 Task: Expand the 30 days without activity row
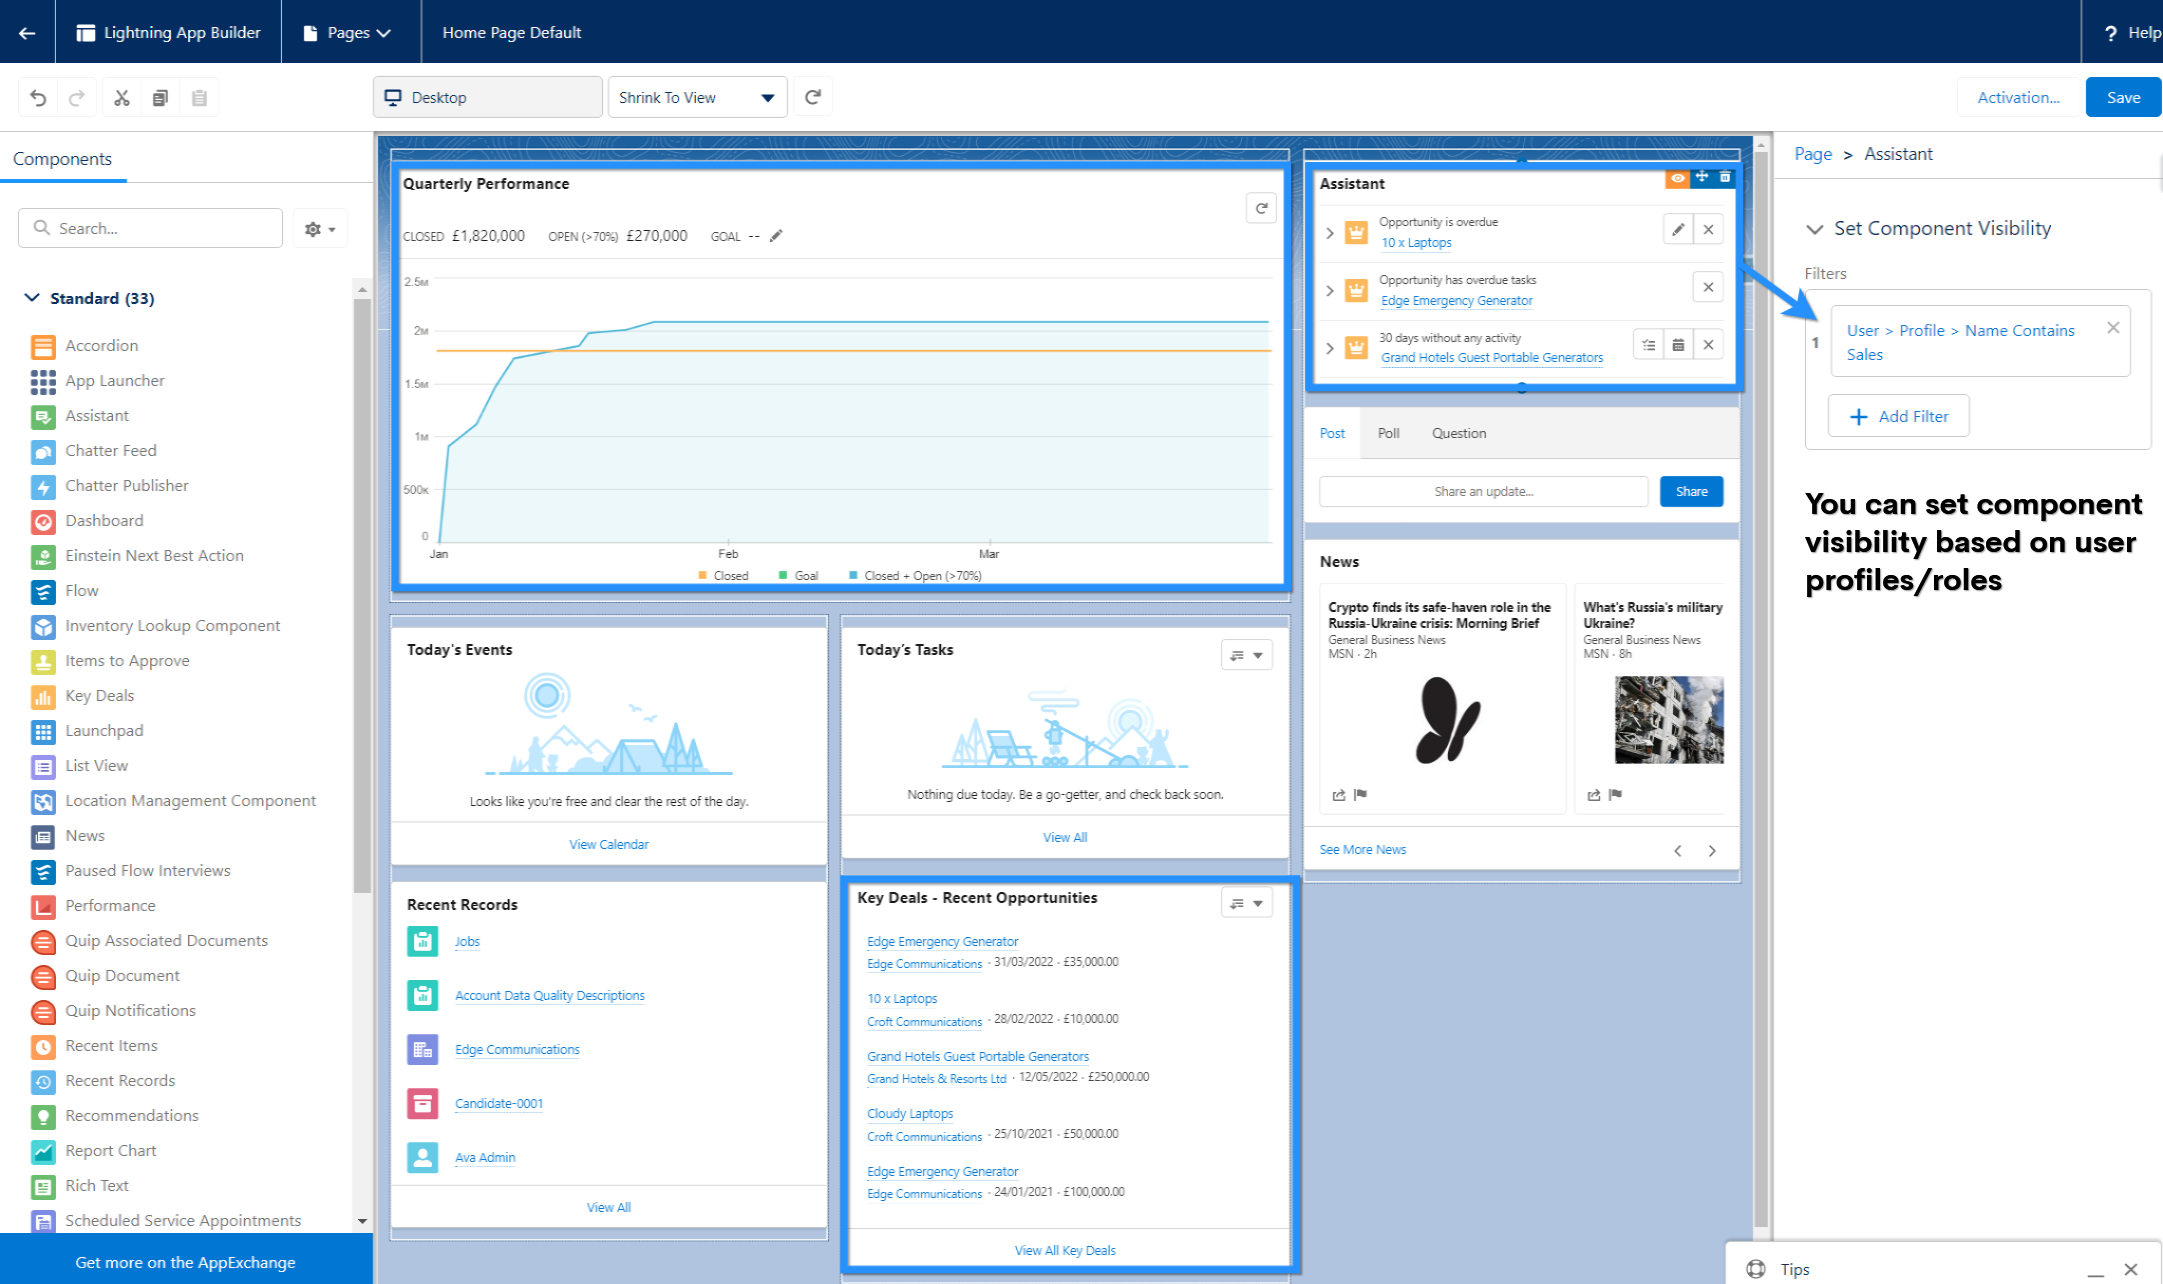point(1330,348)
